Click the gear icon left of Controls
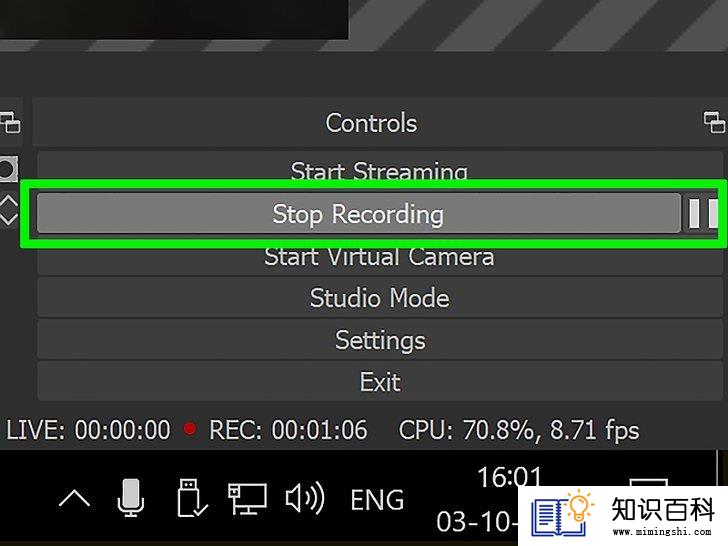 click(x=8, y=169)
